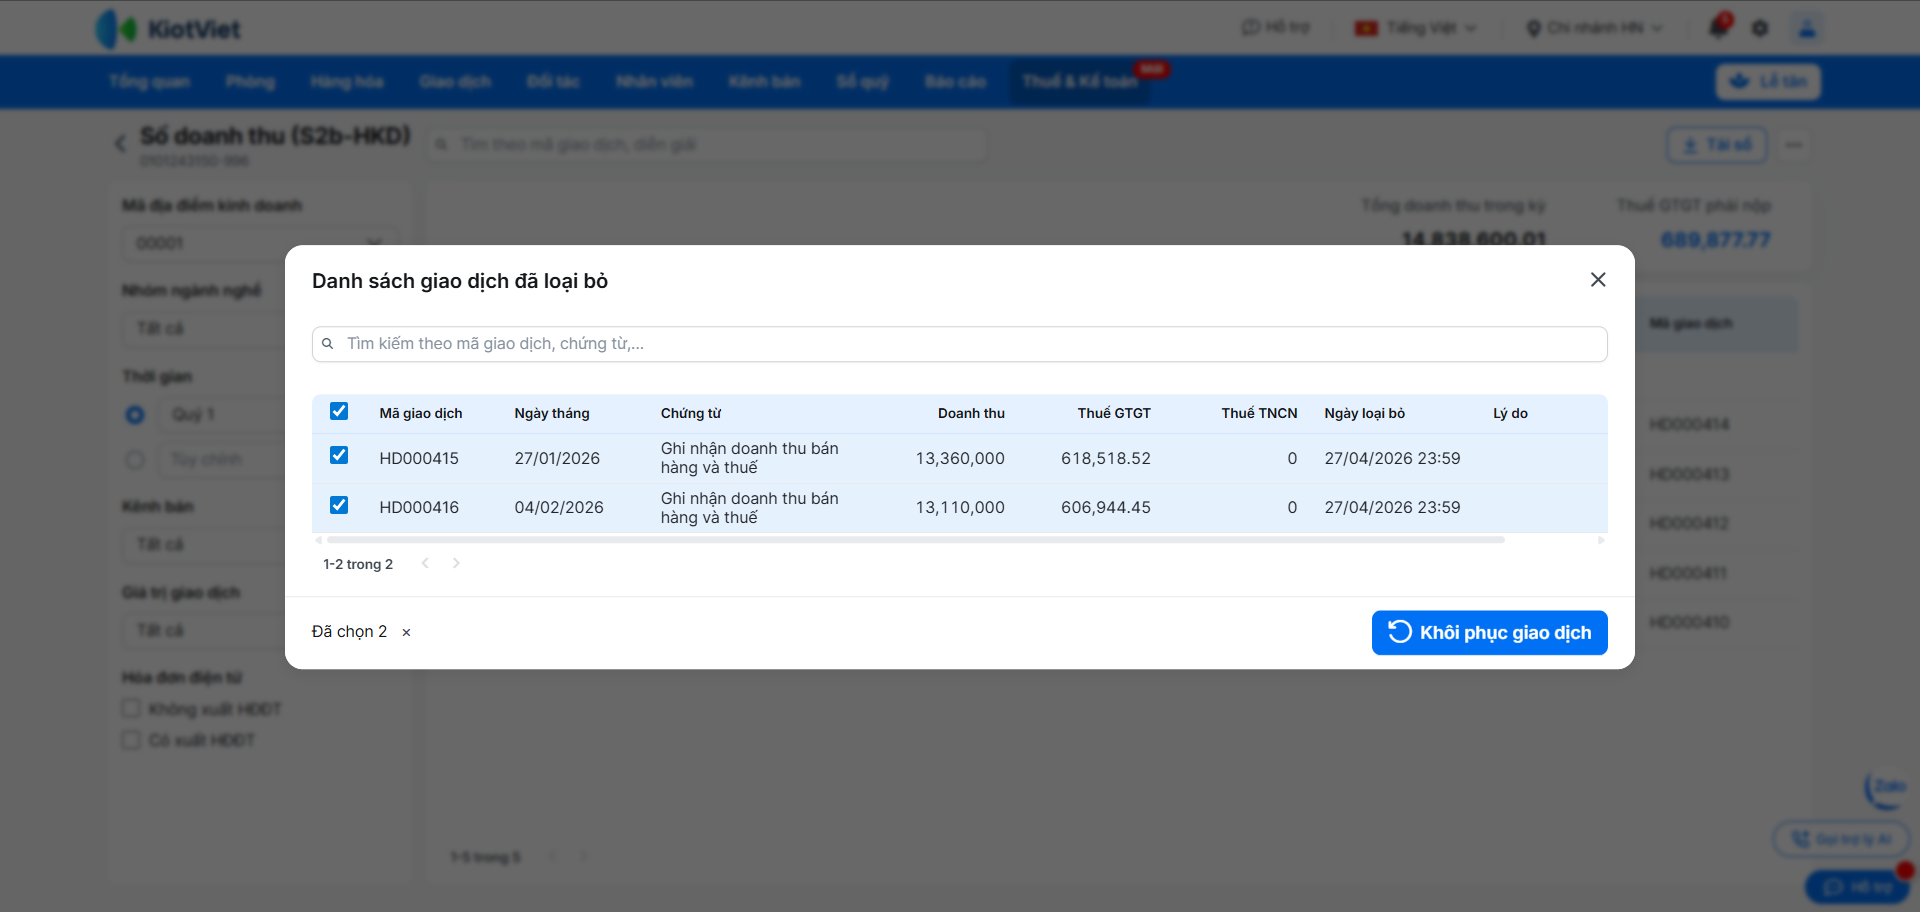Focus the transaction code search field in dialog

coord(960,344)
